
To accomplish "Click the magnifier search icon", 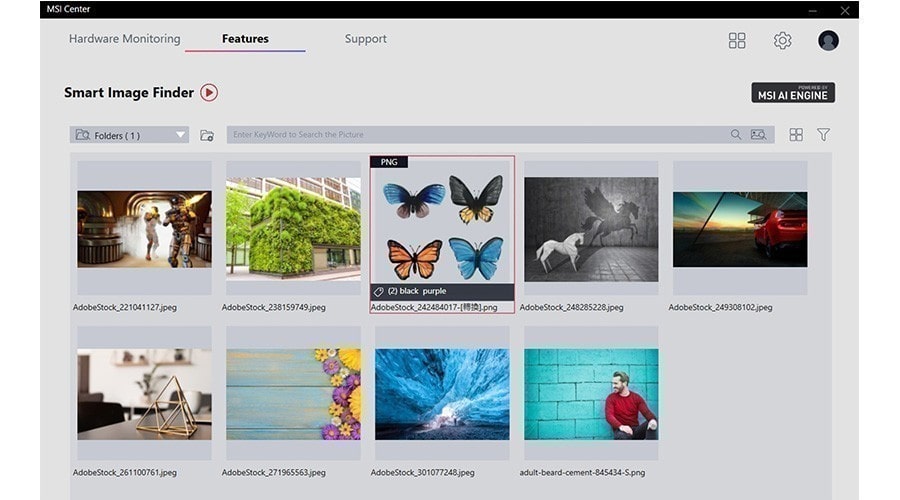I will point(735,134).
